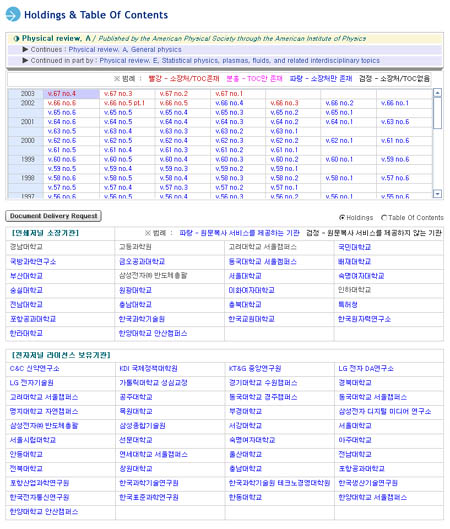Click the 고등과학원 entry
The width and height of the screenshot is (450, 529).
(136, 247)
